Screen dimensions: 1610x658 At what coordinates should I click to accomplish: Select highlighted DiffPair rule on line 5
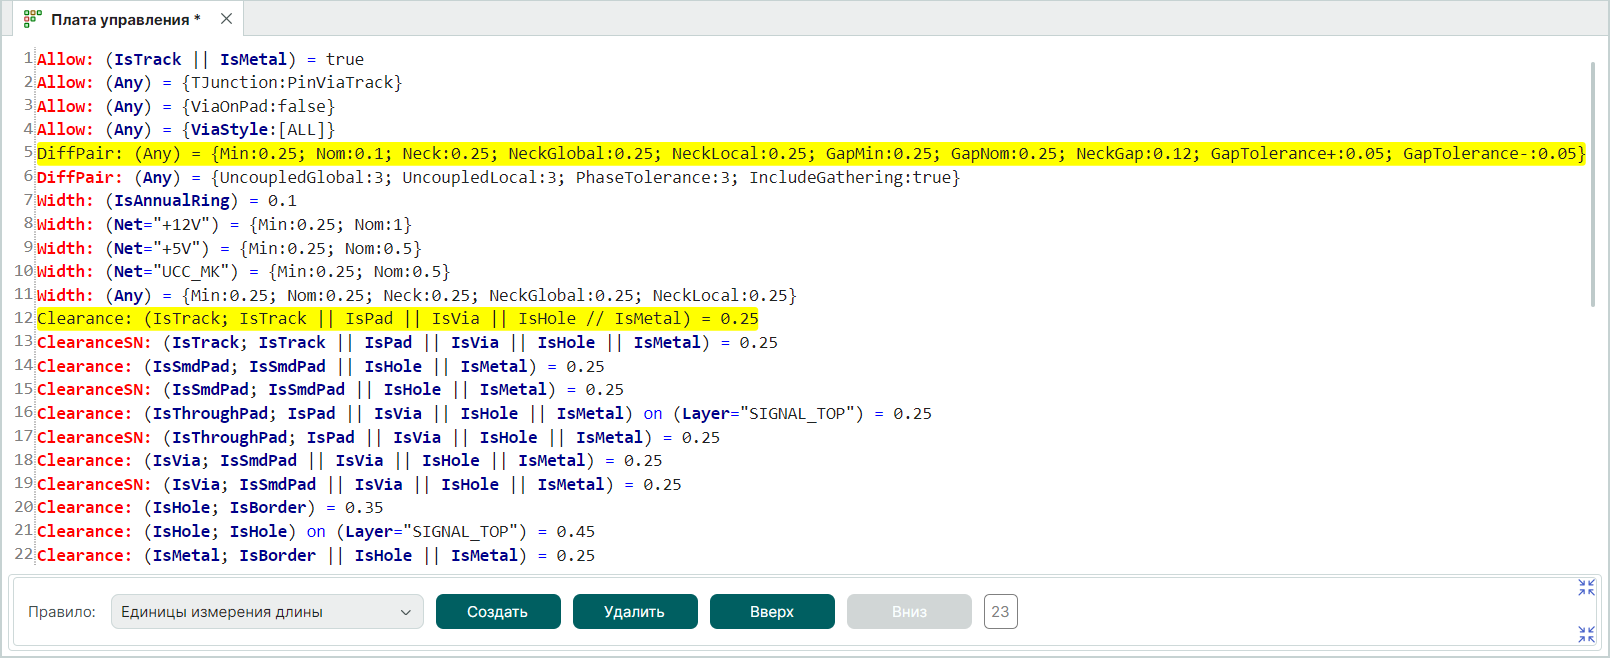pos(811,153)
